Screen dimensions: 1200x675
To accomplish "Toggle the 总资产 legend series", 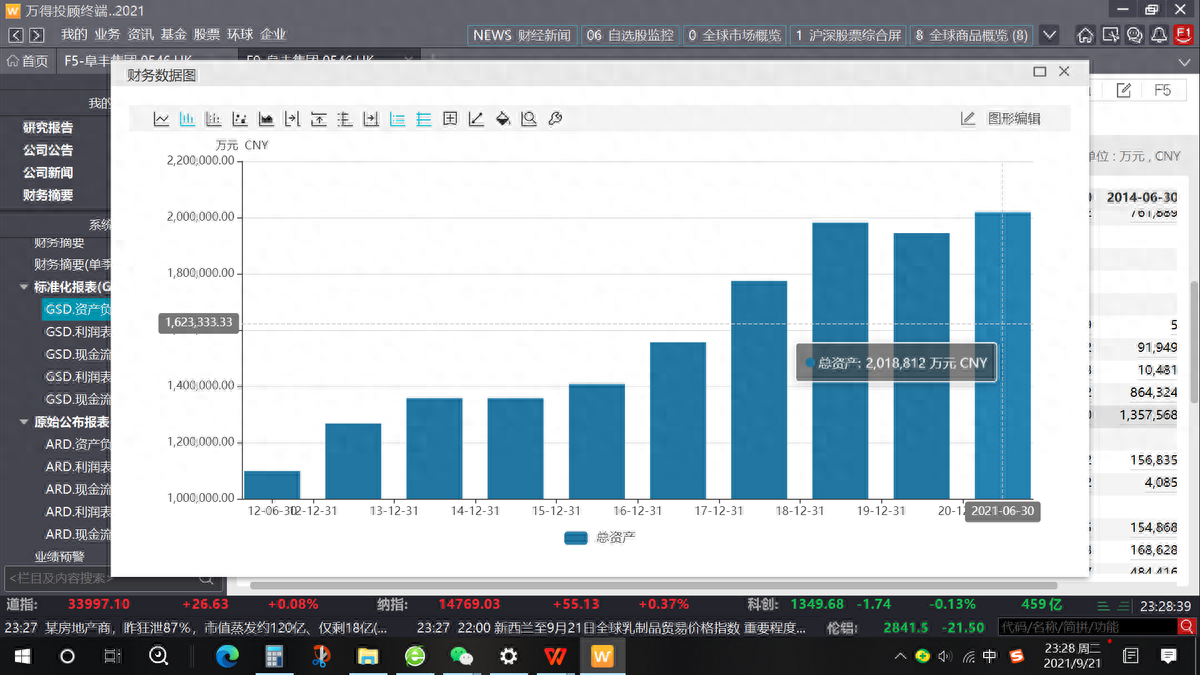I will [600, 537].
